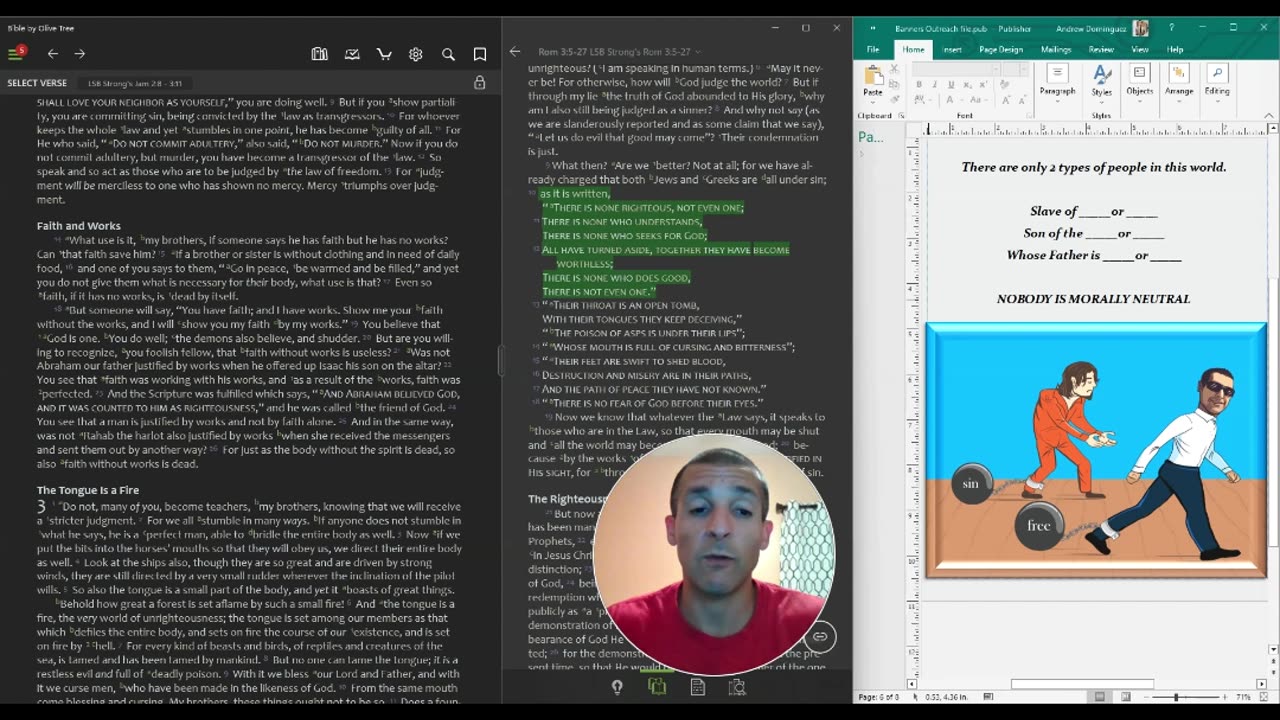Open the Help tab in Publisher
The height and width of the screenshot is (720, 1280).
[1175, 49]
